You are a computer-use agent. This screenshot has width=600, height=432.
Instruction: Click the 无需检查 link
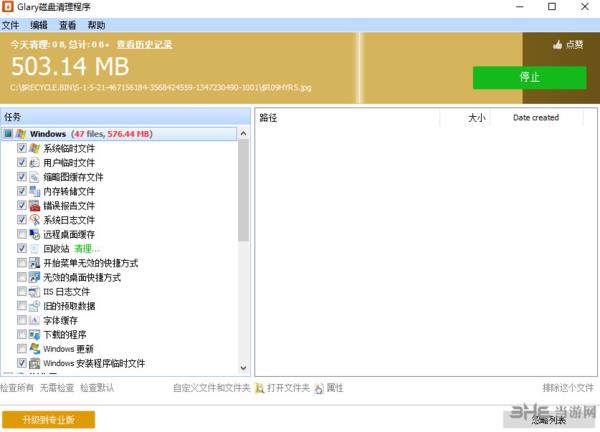coord(57,388)
